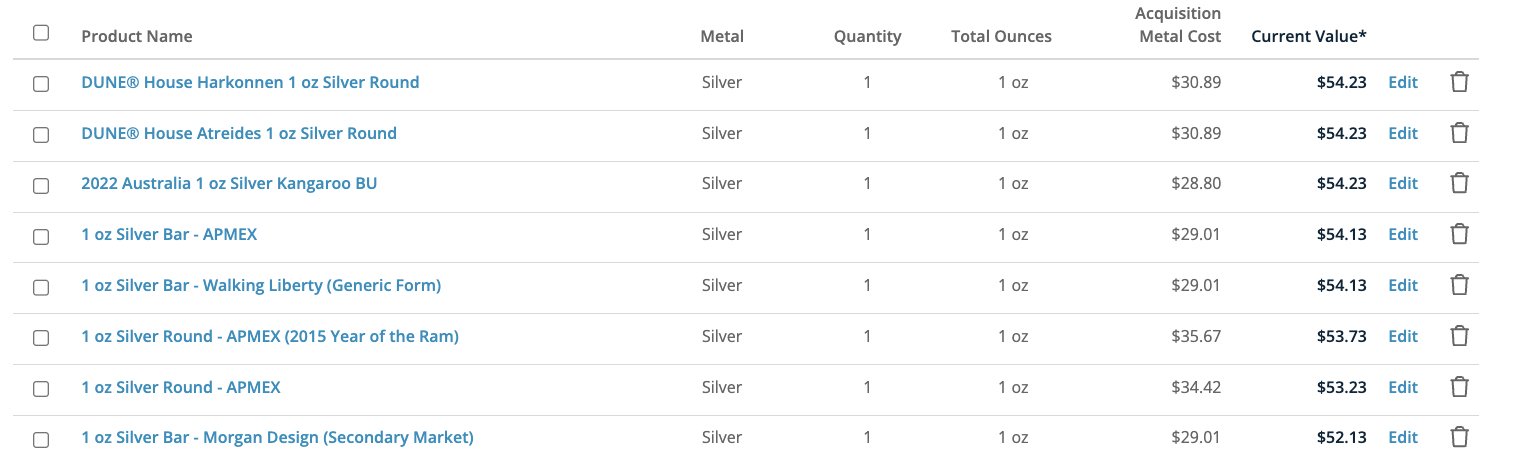Edit the 2015 Year of the Ram round
This screenshot has height=474, width=1528.
tap(1403, 336)
